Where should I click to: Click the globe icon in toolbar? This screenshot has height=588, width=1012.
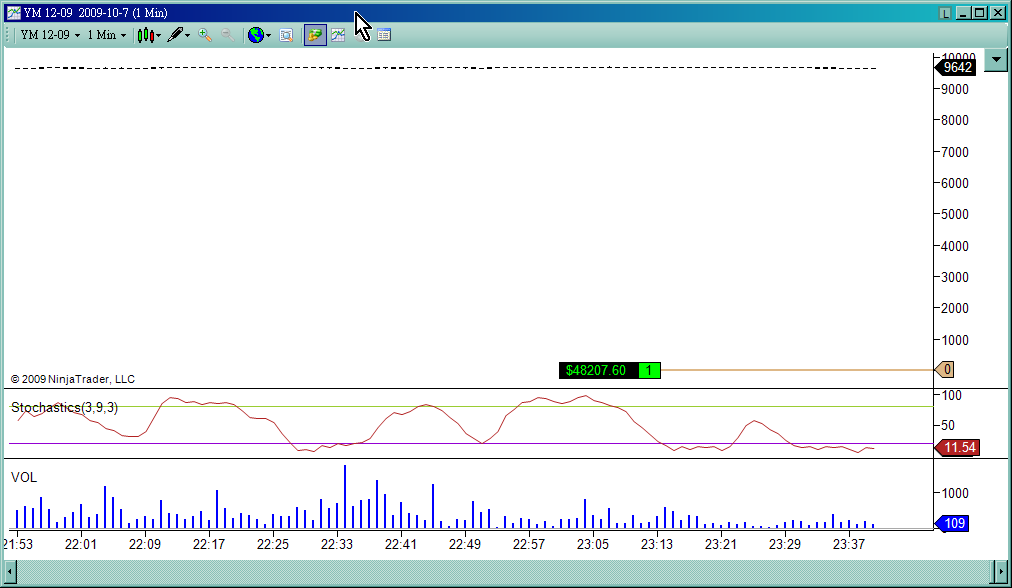pos(256,35)
